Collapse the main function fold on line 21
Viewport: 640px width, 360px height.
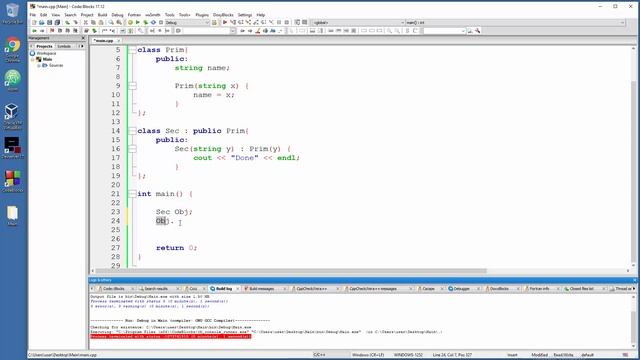coord(132,194)
